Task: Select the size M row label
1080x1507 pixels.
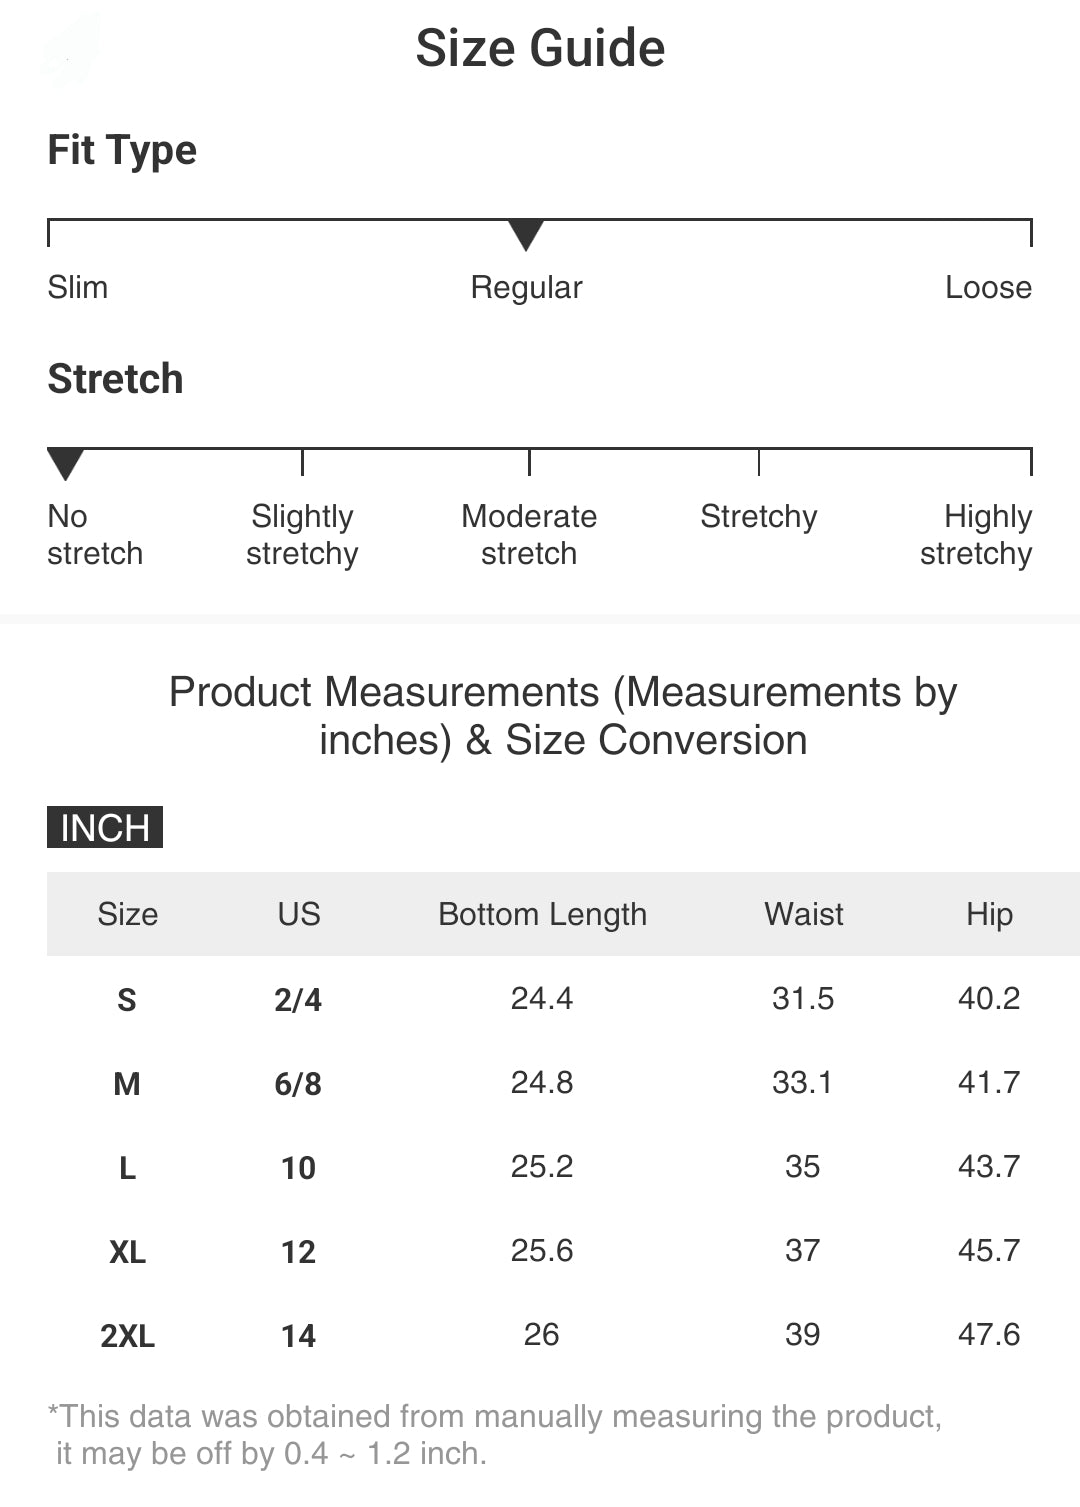Action: (127, 1083)
